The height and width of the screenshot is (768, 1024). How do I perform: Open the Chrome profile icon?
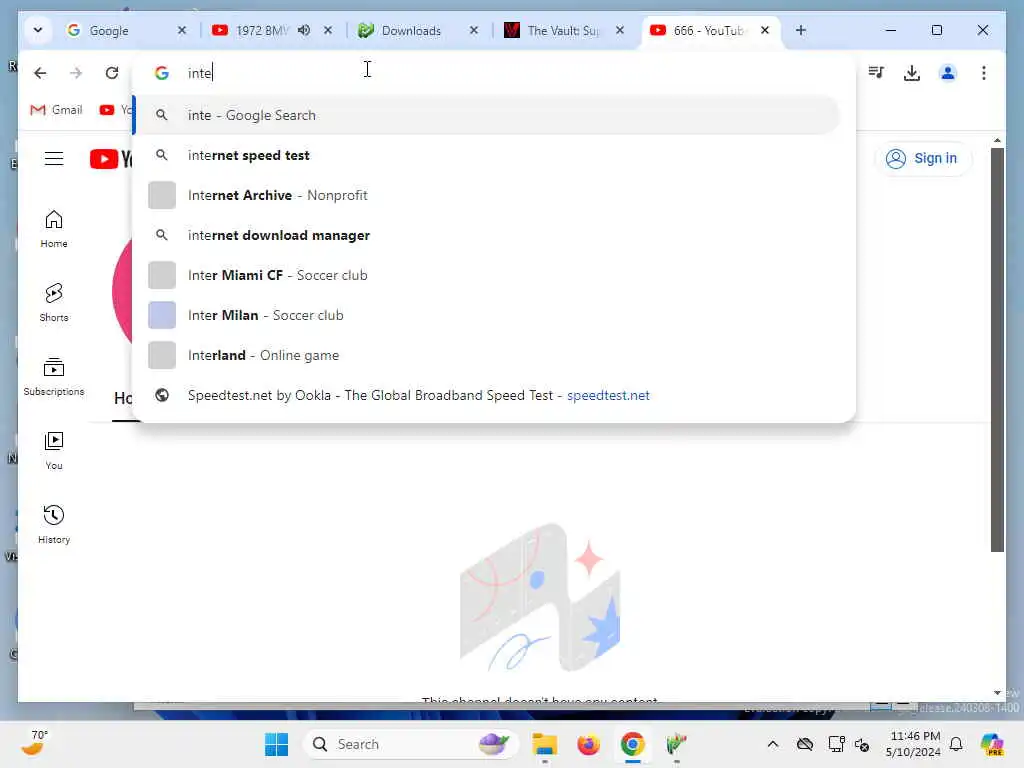coord(948,72)
